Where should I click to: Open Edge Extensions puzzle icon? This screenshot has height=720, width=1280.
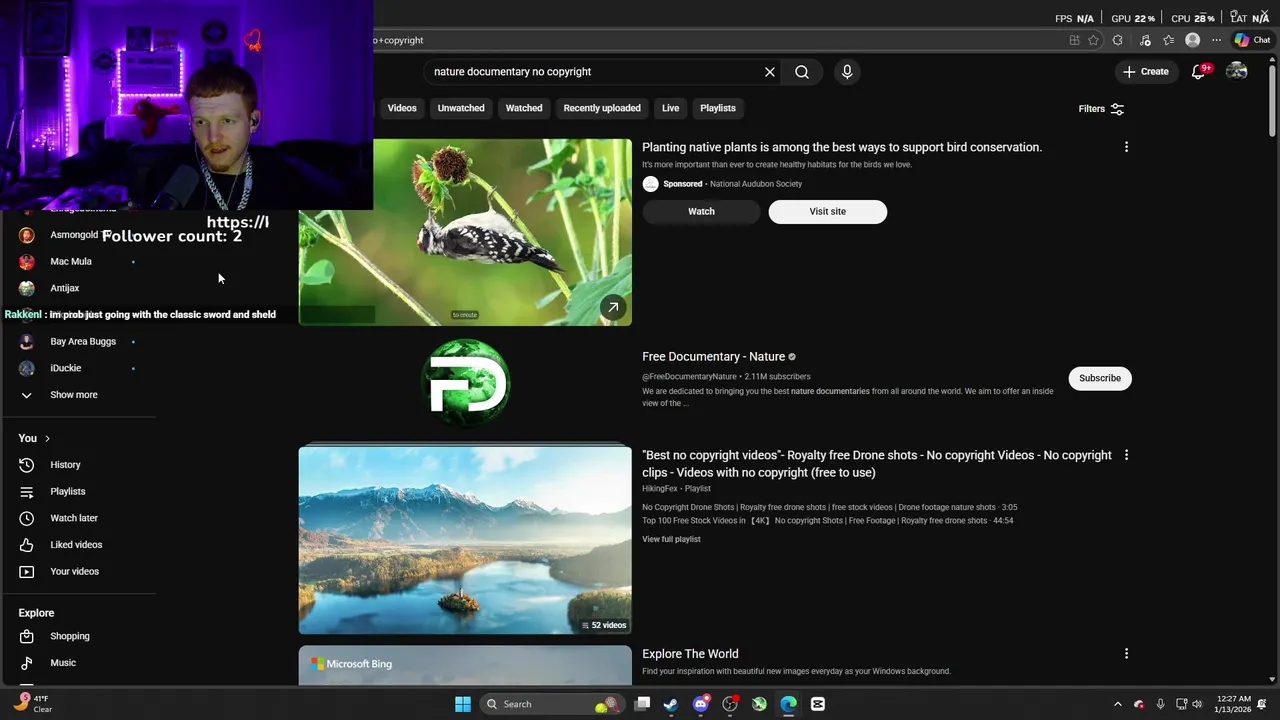coord(1118,40)
